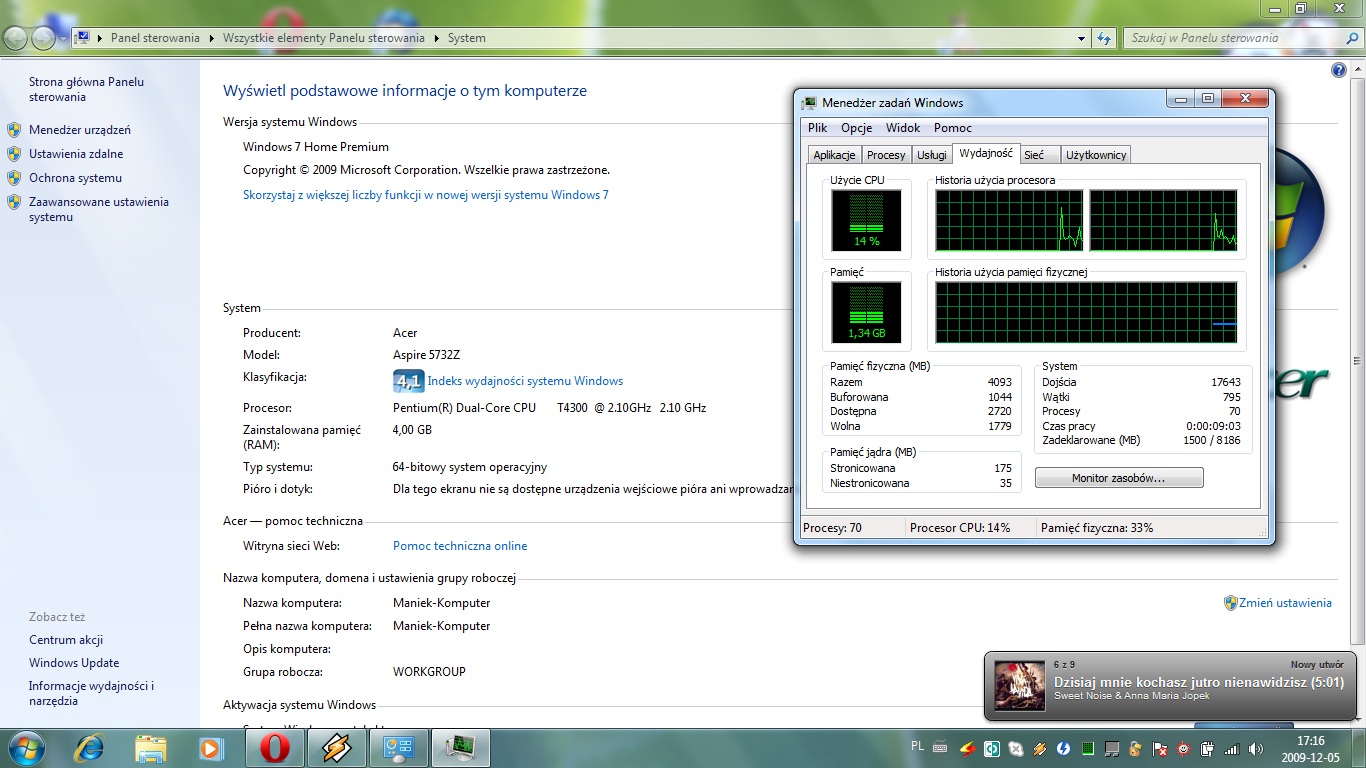Click Zmień ustawienia link
Viewport: 1366px width, 768px height.
click(1285, 603)
